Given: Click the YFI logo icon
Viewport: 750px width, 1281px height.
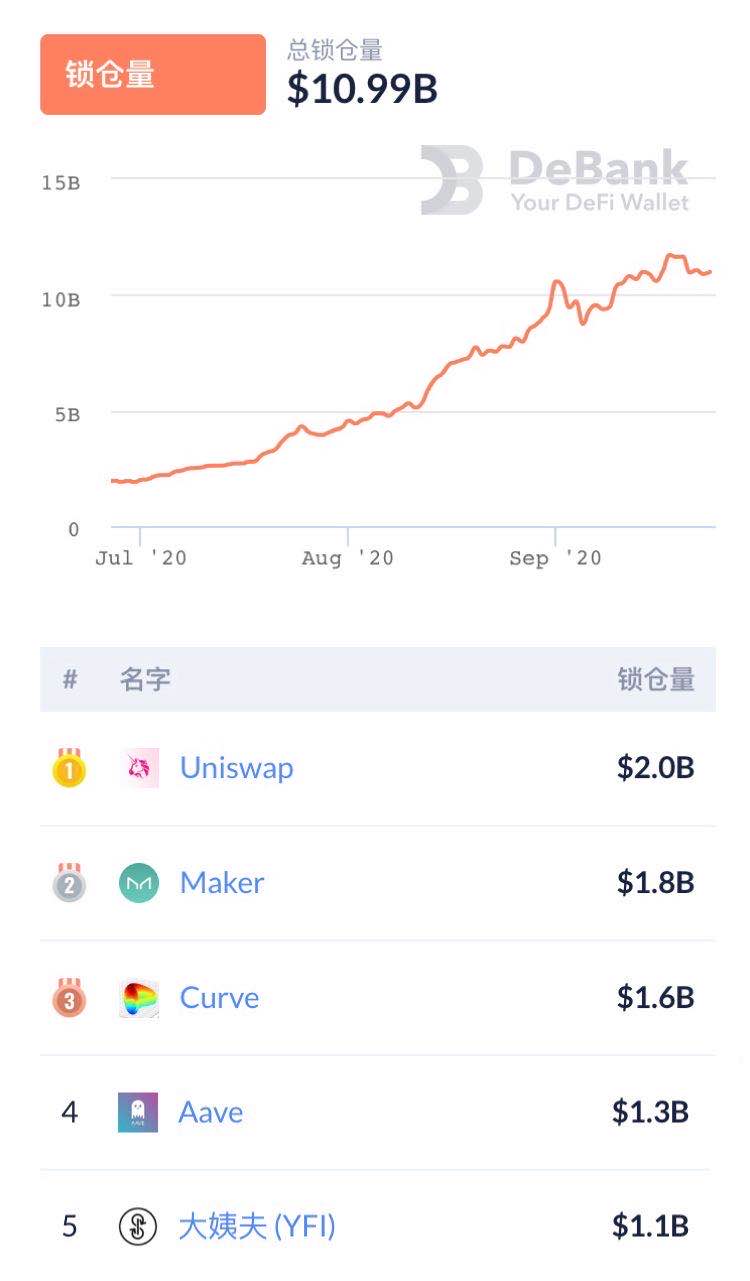Looking at the screenshot, I should click(x=138, y=1226).
